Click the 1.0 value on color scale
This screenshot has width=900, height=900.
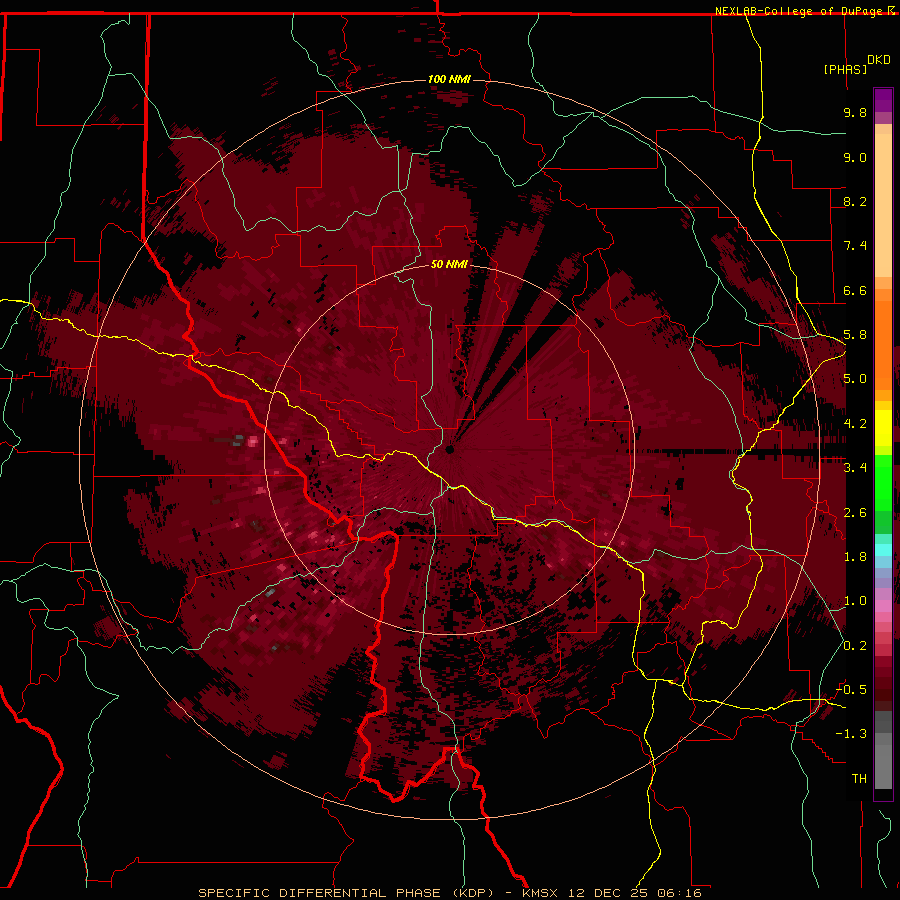[x=855, y=601]
